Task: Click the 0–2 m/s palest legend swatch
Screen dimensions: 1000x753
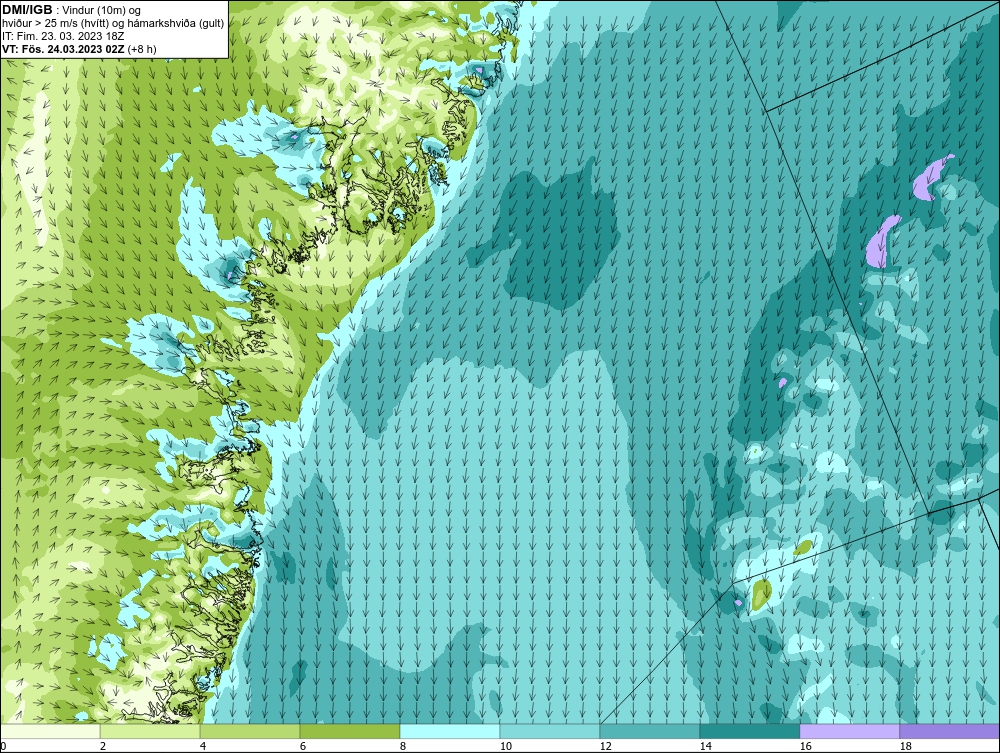Action: click(x=50, y=731)
